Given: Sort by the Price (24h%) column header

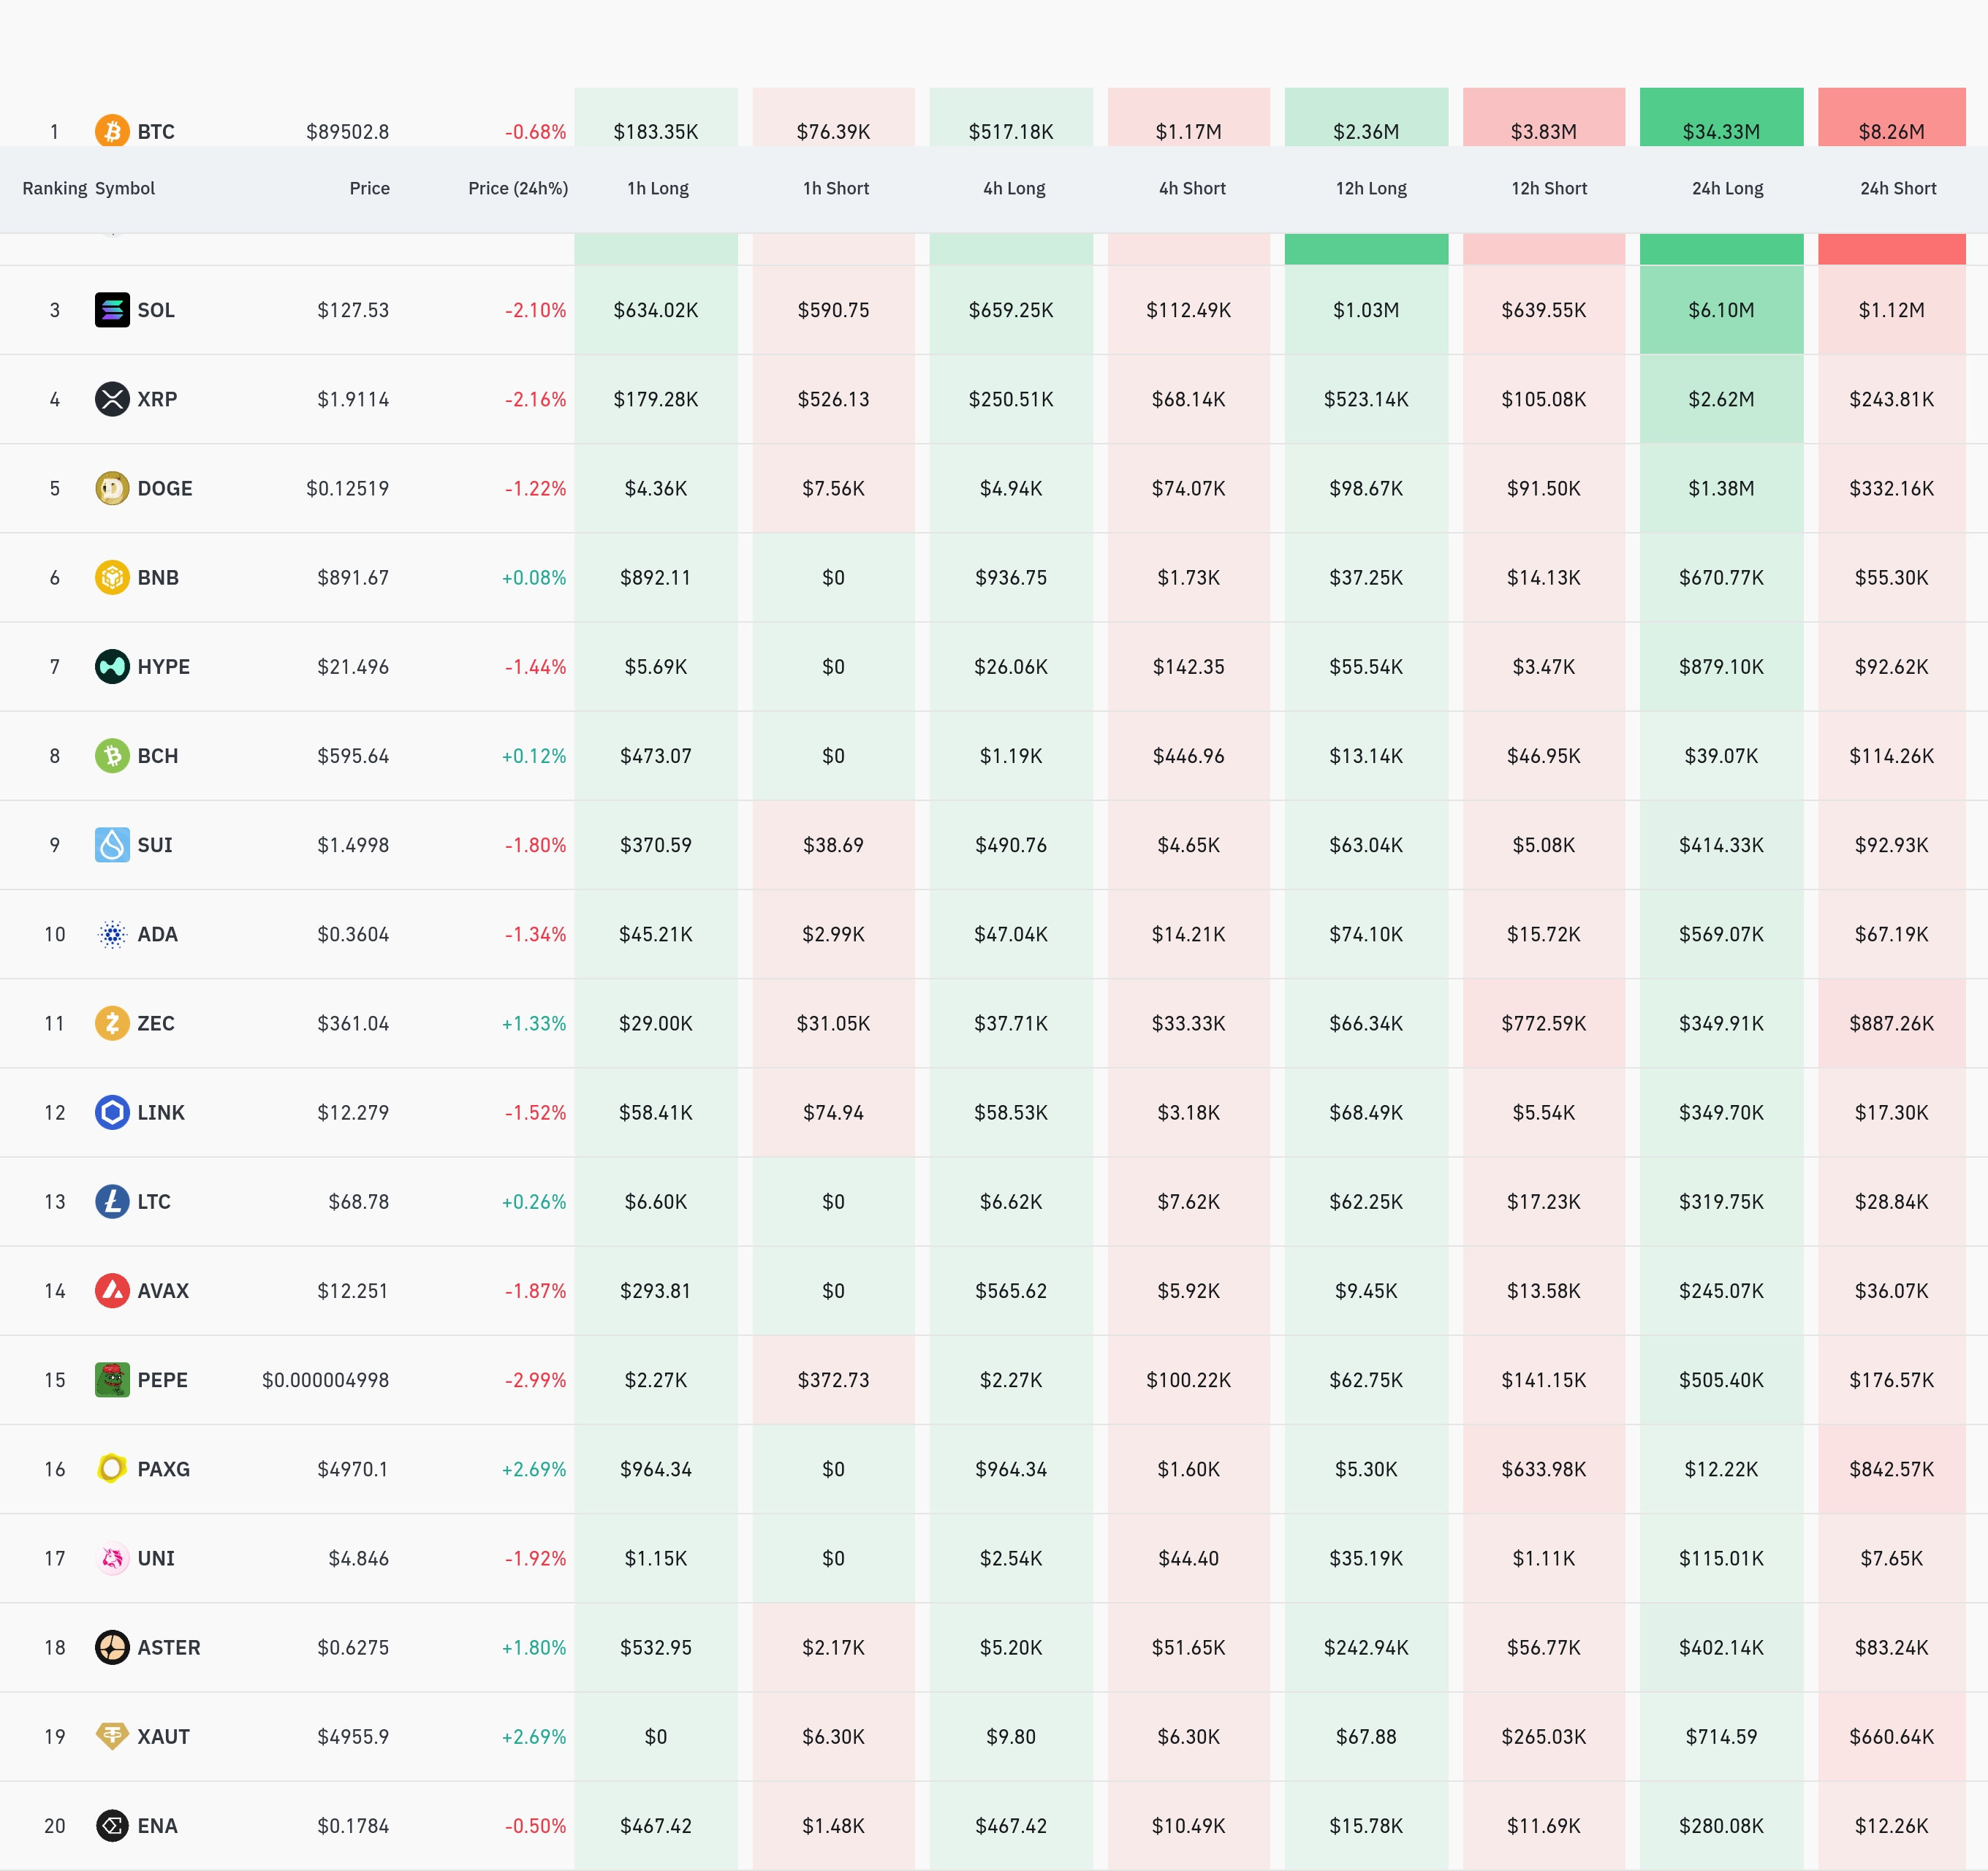Looking at the screenshot, I should click(x=517, y=188).
